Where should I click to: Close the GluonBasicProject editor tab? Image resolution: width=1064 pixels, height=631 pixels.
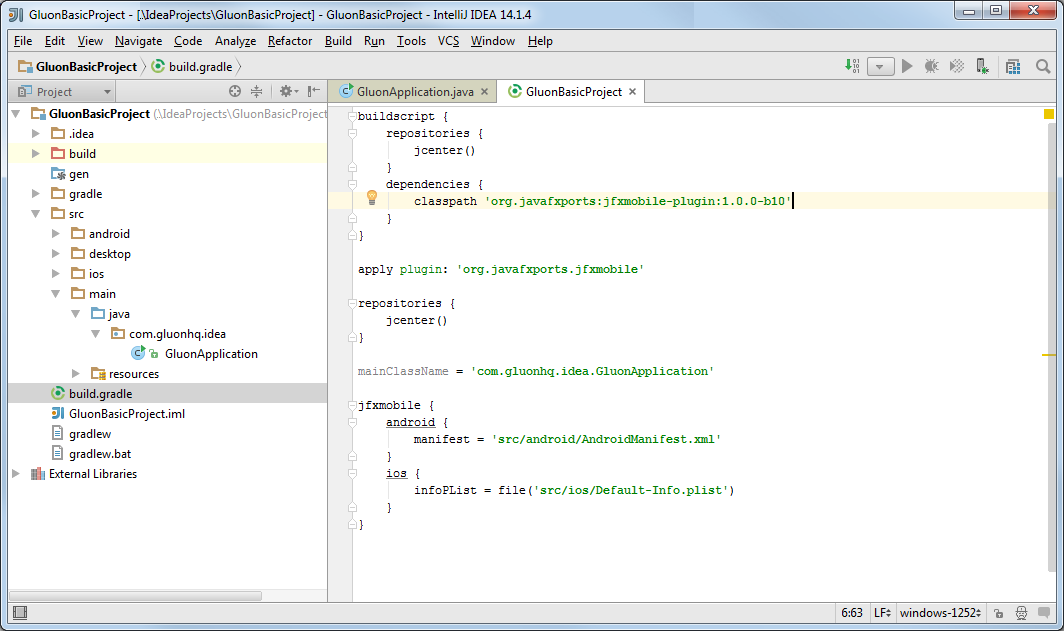tap(632, 92)
